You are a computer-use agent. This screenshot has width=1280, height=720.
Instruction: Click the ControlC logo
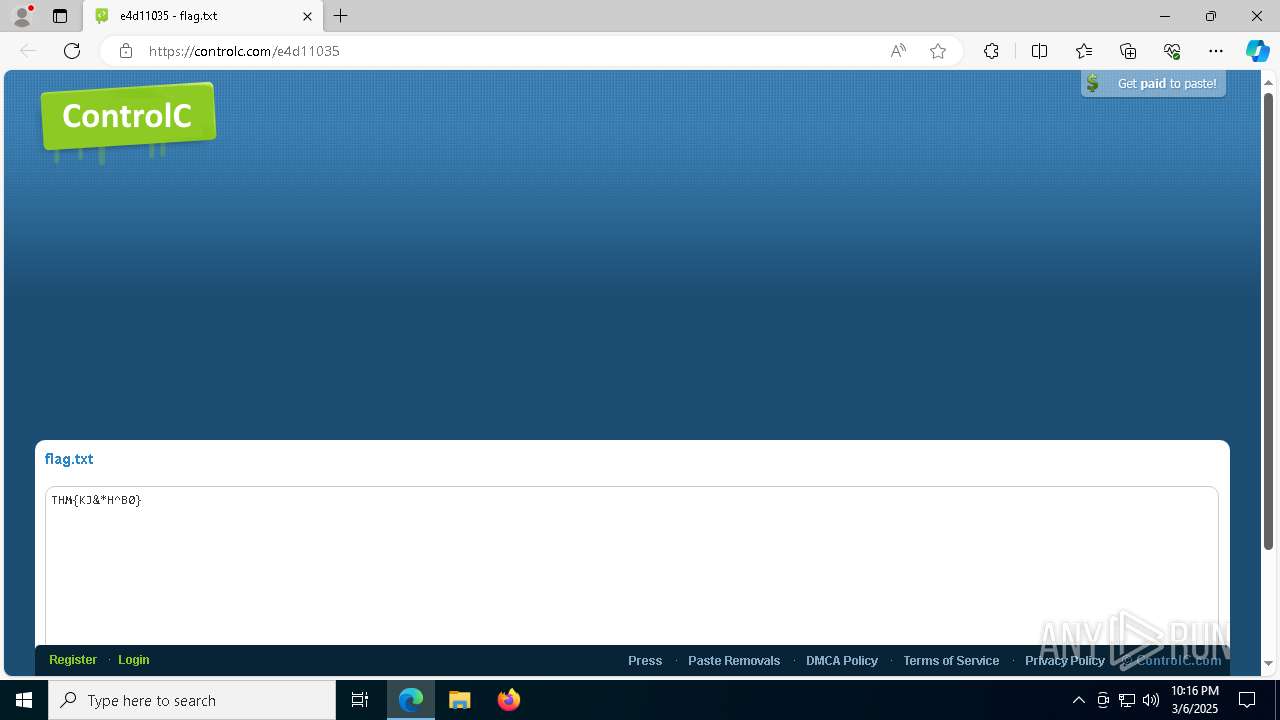click(x=128, y=118)
